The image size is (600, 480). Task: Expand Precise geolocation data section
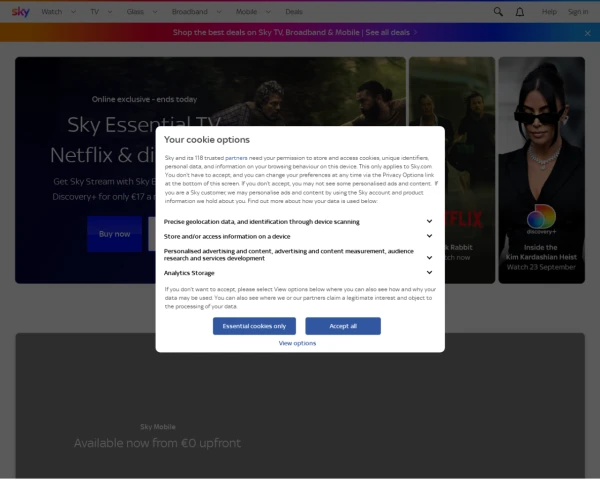(429, 221)
